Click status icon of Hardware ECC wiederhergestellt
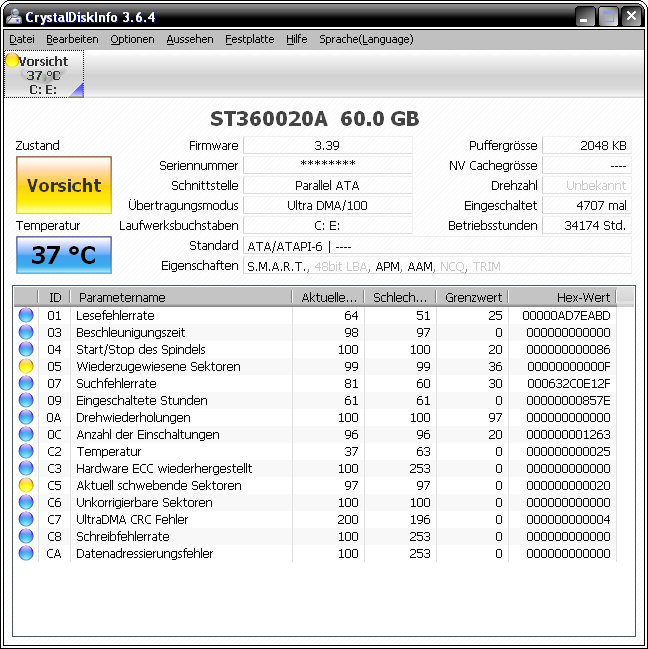 26,468
